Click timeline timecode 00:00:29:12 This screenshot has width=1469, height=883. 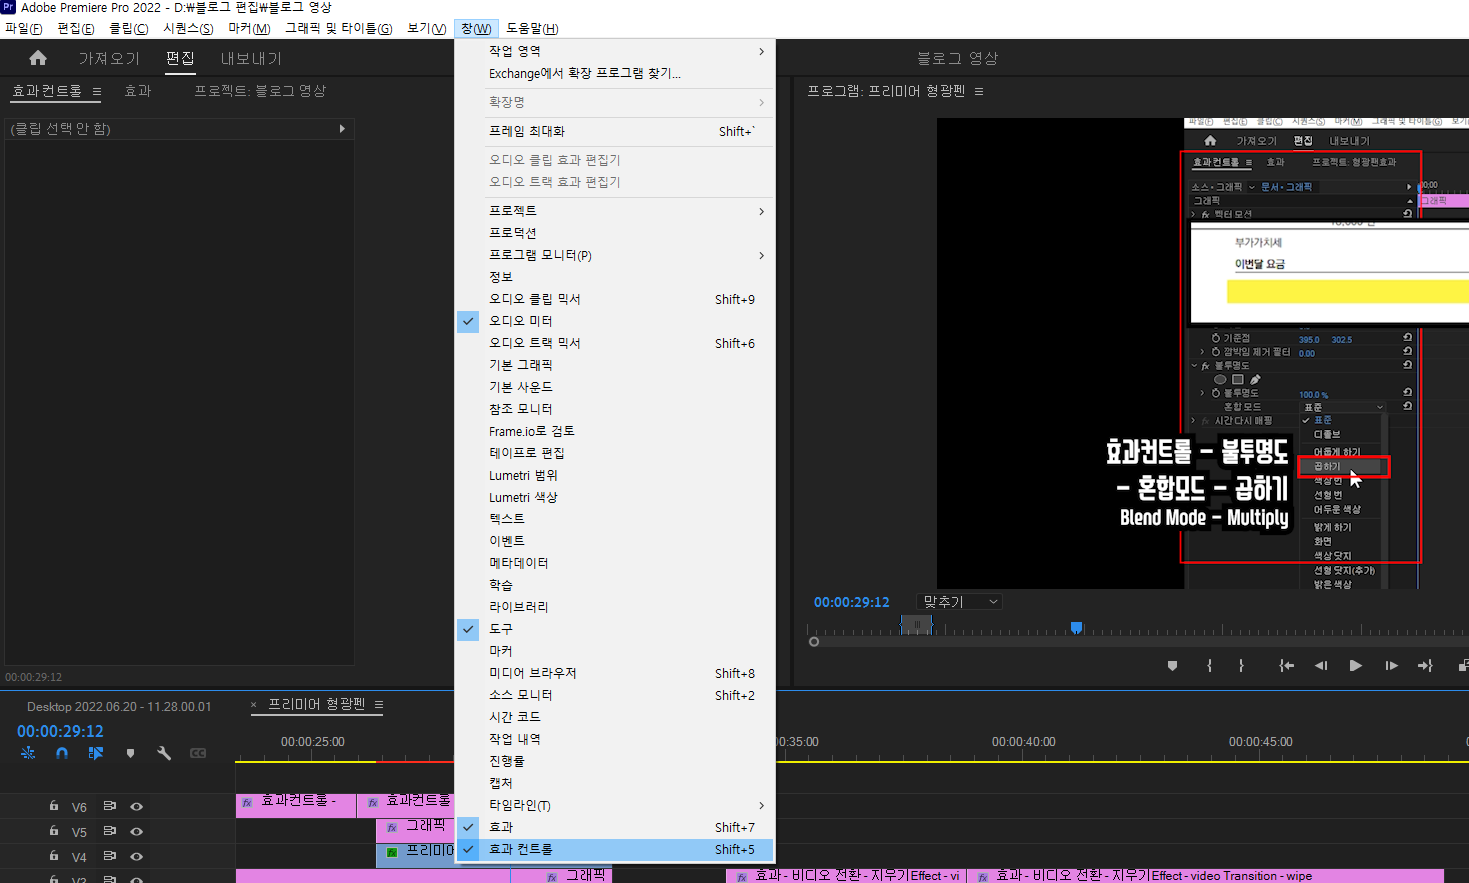[x=60, y=731]
